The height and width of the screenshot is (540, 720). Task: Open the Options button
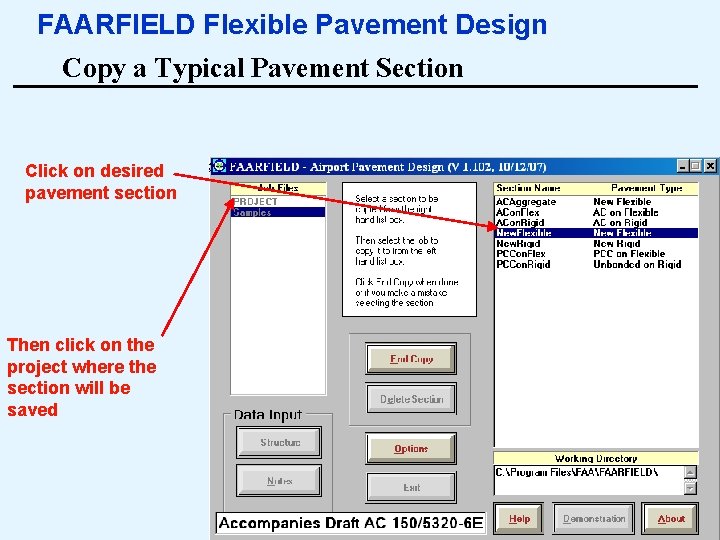coord(411,448)
